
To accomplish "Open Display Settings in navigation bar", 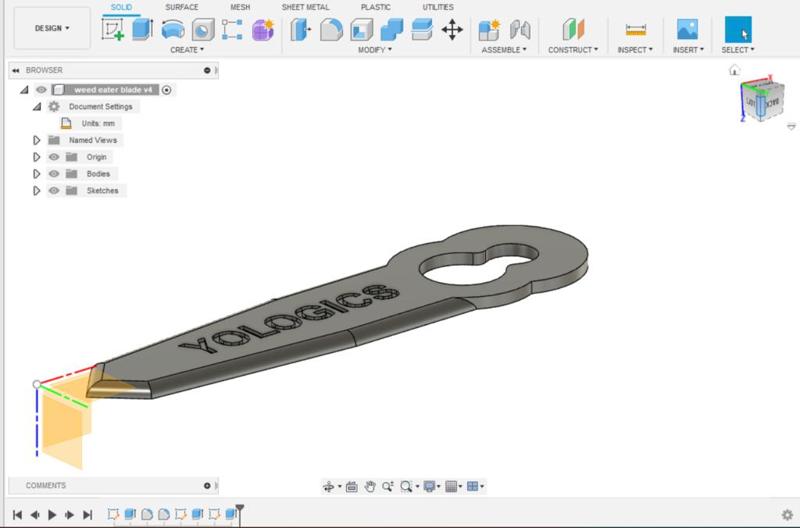I will [429, 487].
